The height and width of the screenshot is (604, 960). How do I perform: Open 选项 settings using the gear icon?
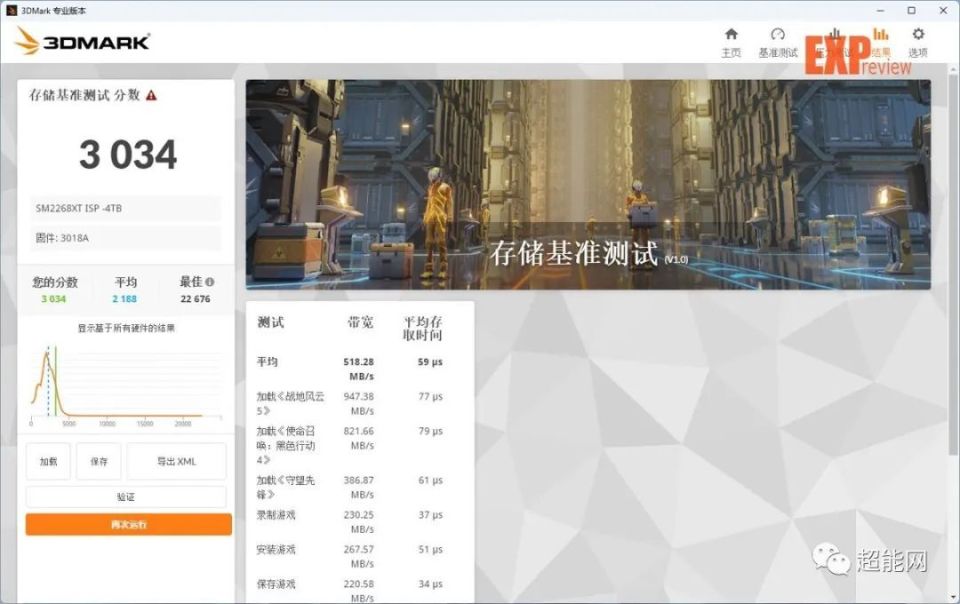point(919,33)
